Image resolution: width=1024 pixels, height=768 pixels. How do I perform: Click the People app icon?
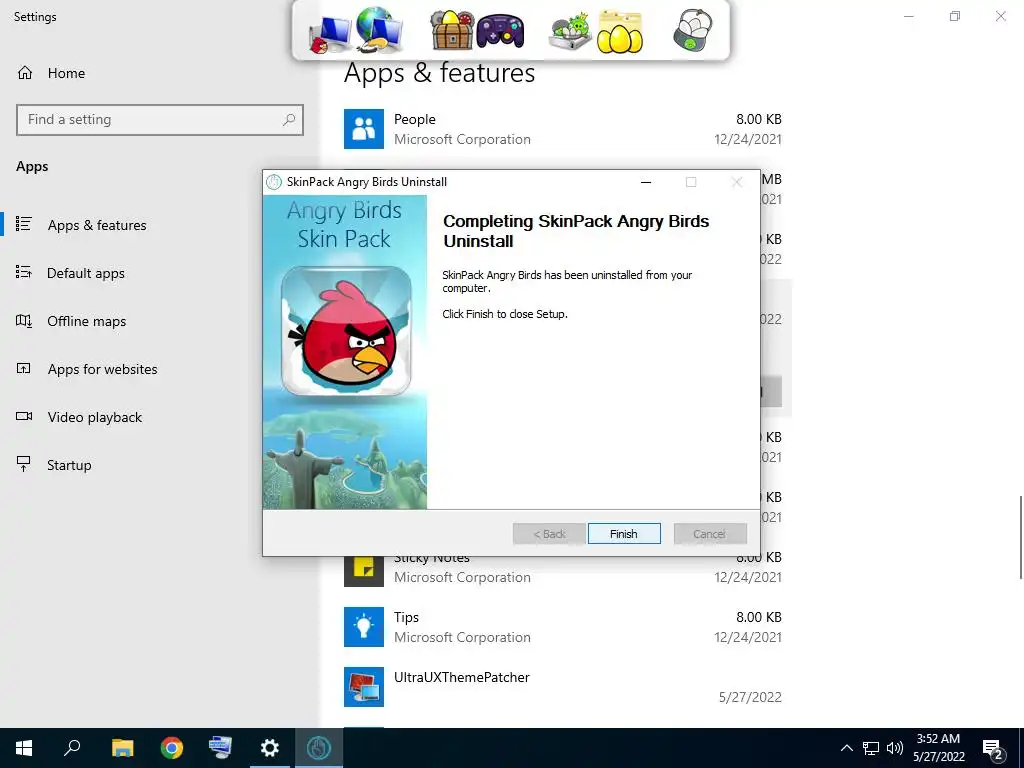[364, 129]
